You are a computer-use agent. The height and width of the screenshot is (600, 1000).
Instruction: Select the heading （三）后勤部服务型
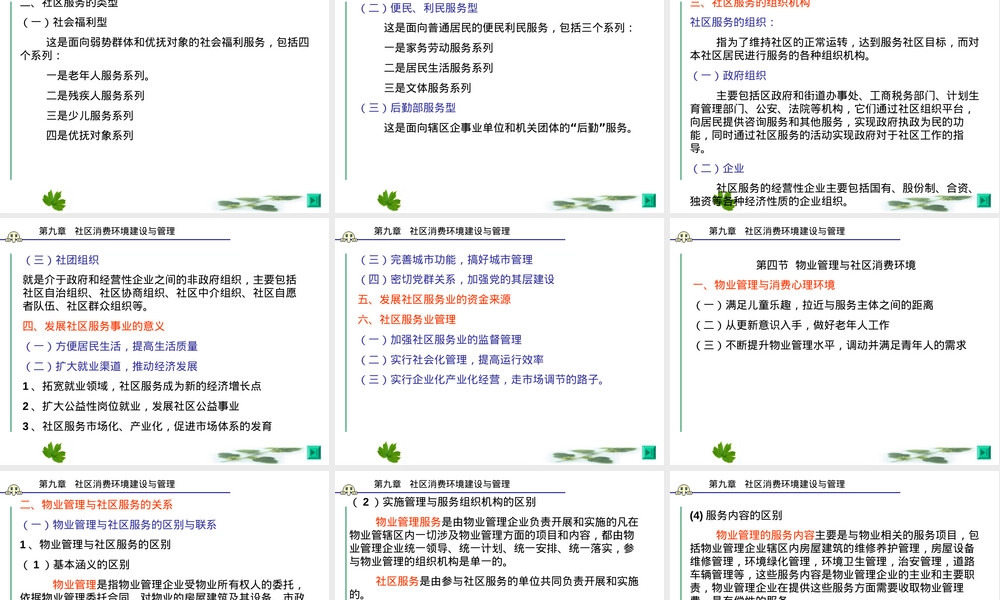[x=407, y=108]
